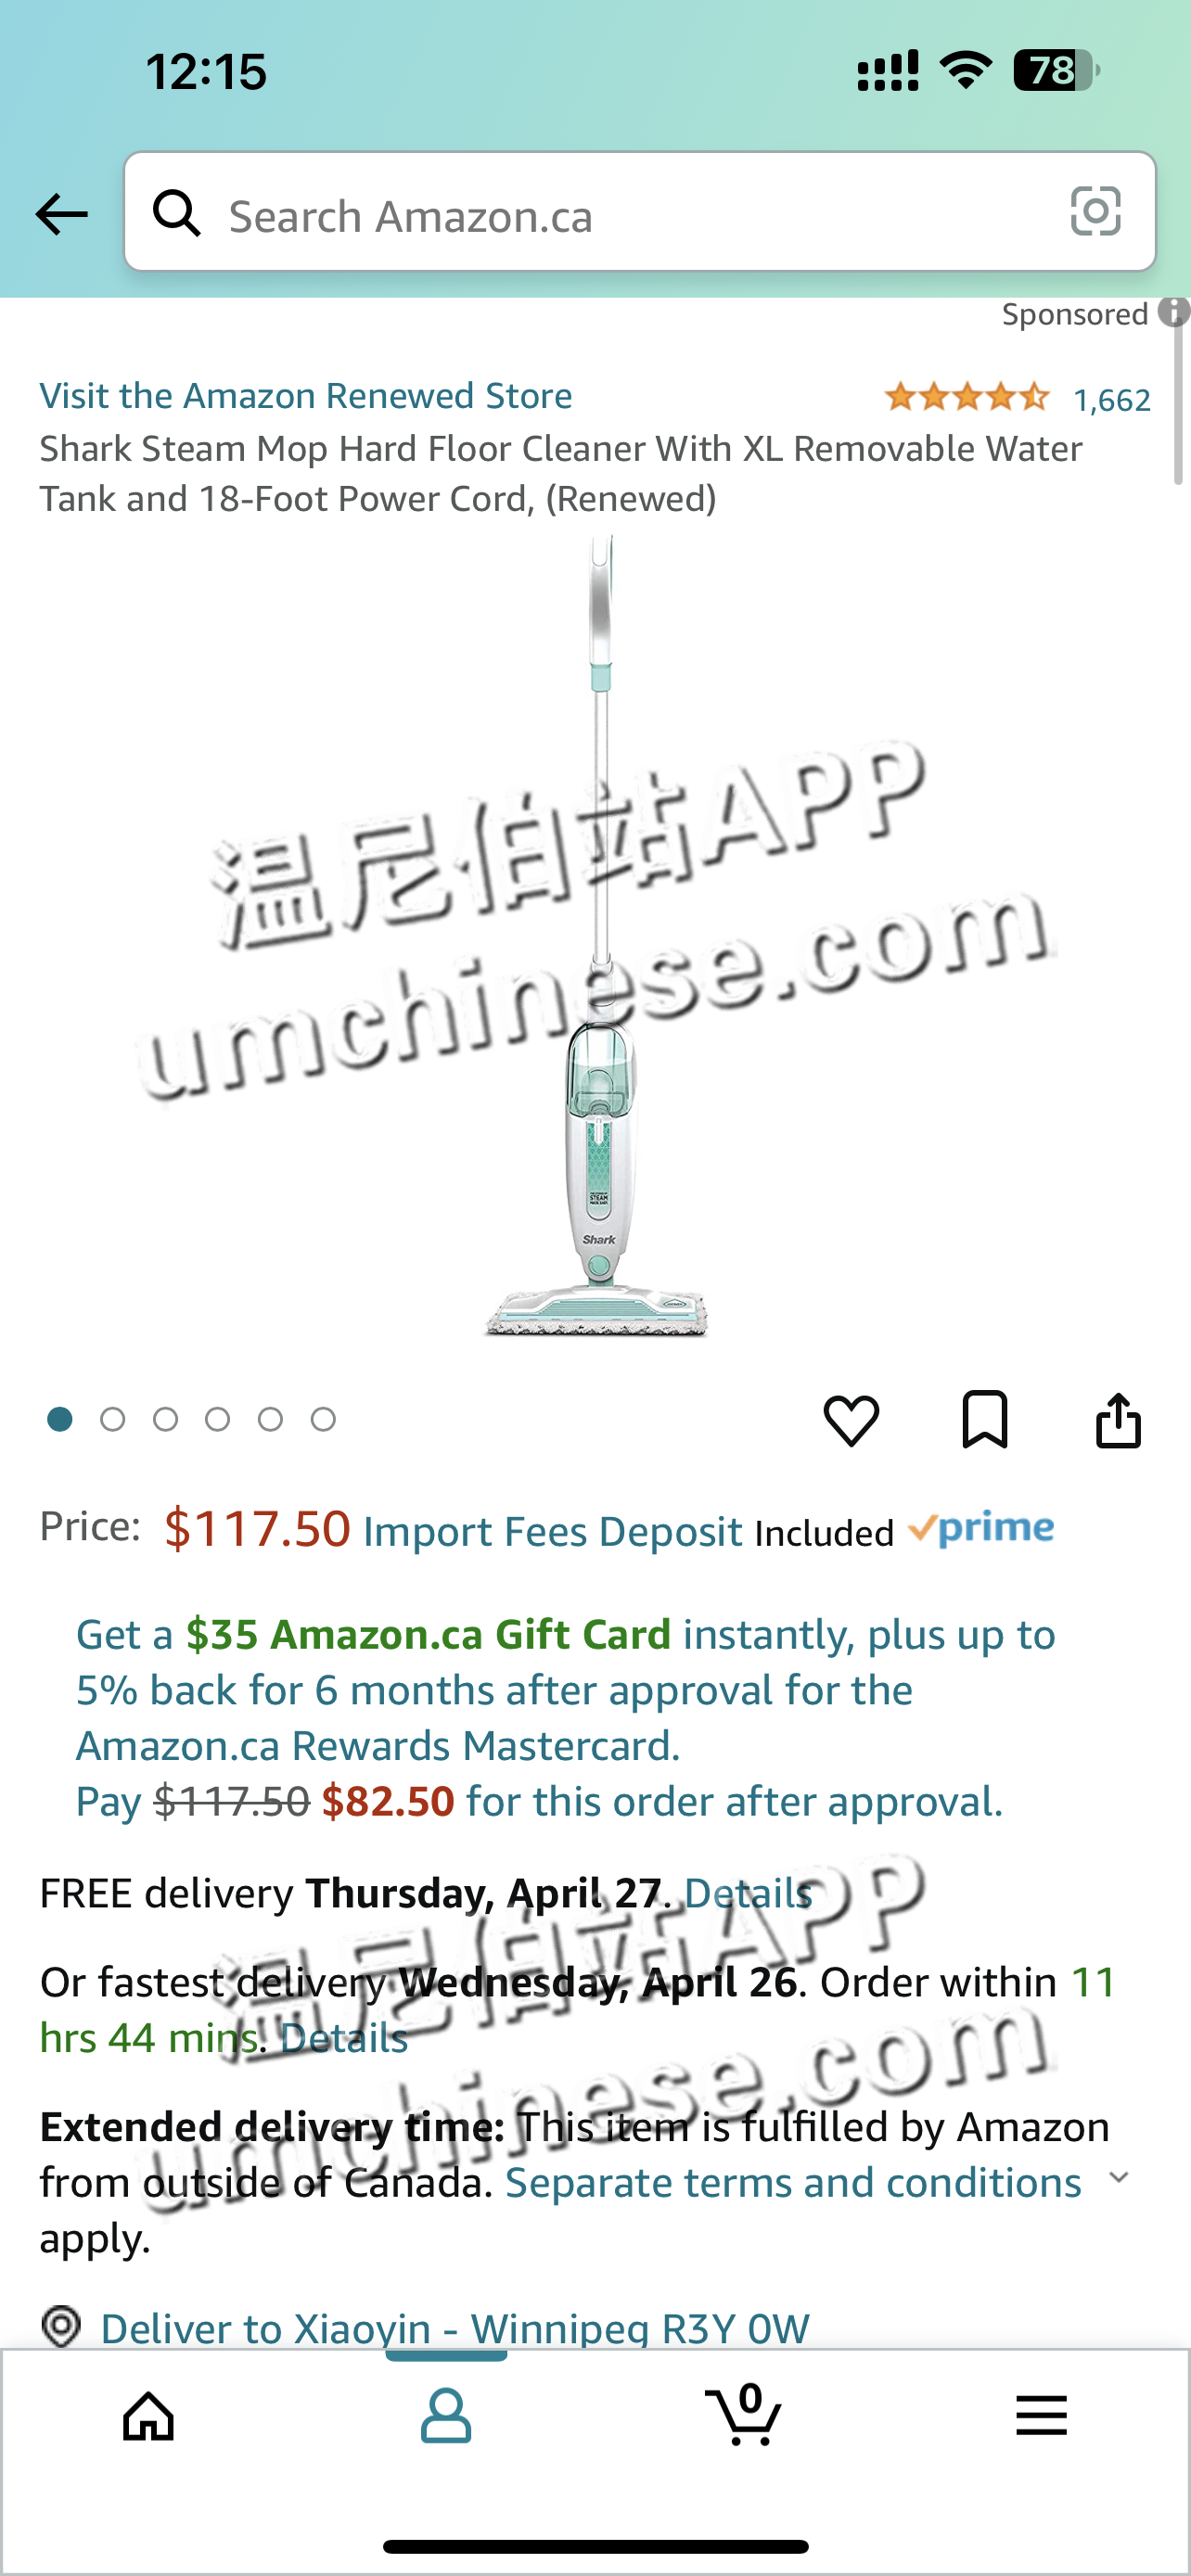Tap the bookmark save icon
Screen dimensions: 1191x2576
(985, 1419)
